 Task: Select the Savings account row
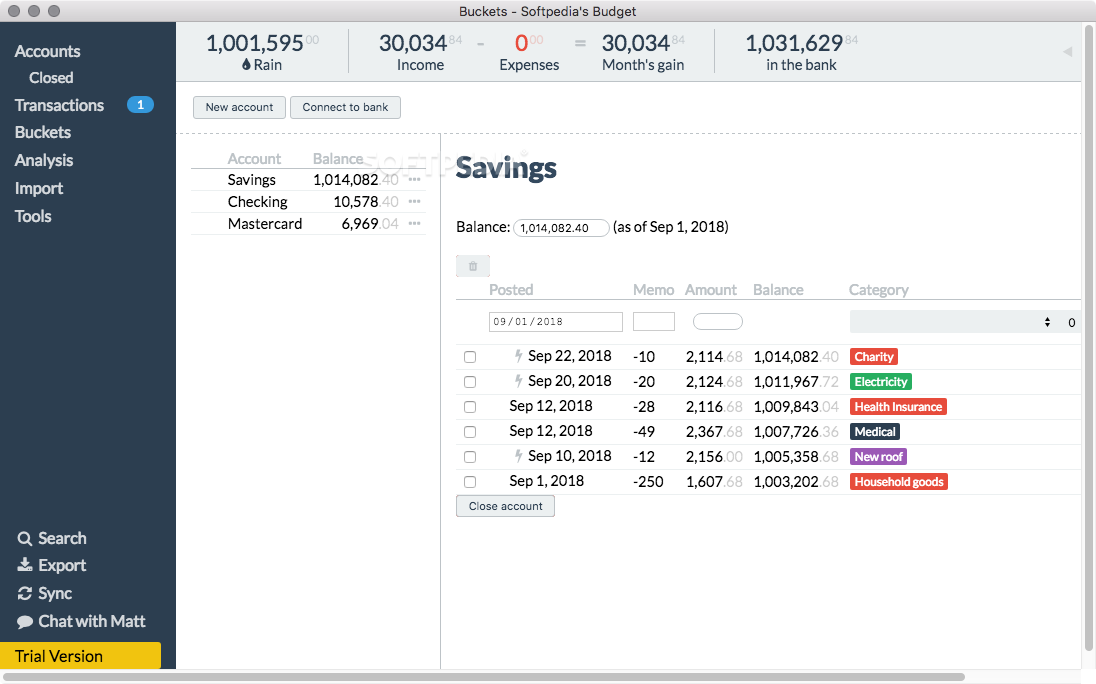[x=308, y=180]
